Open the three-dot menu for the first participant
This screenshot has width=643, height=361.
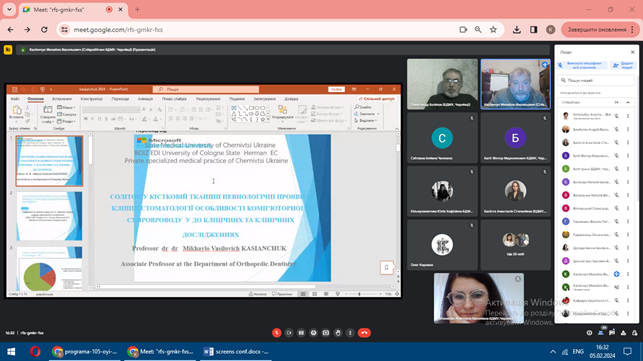[x=628, y=116]
